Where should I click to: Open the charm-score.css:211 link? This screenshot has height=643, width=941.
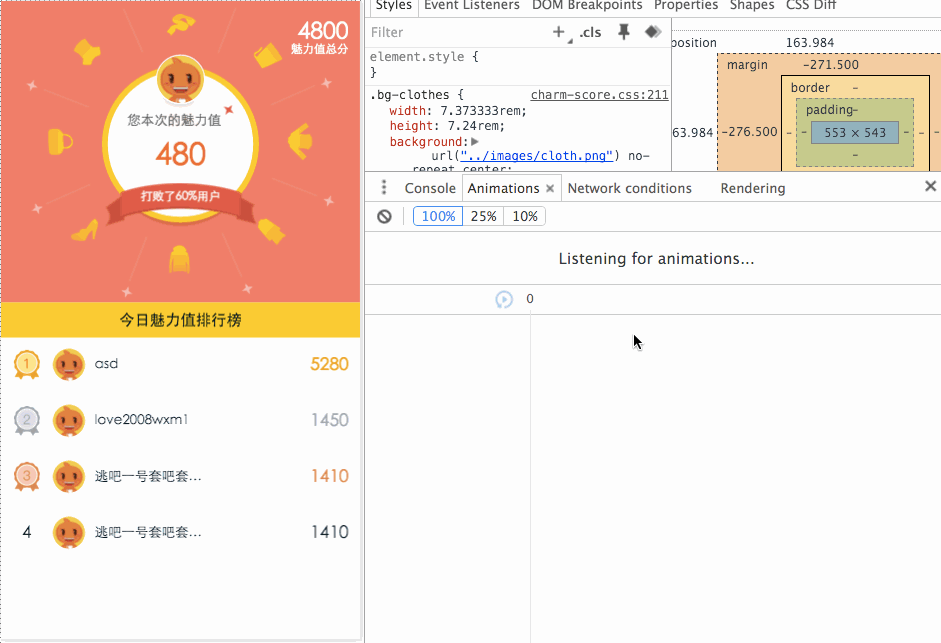598,94
